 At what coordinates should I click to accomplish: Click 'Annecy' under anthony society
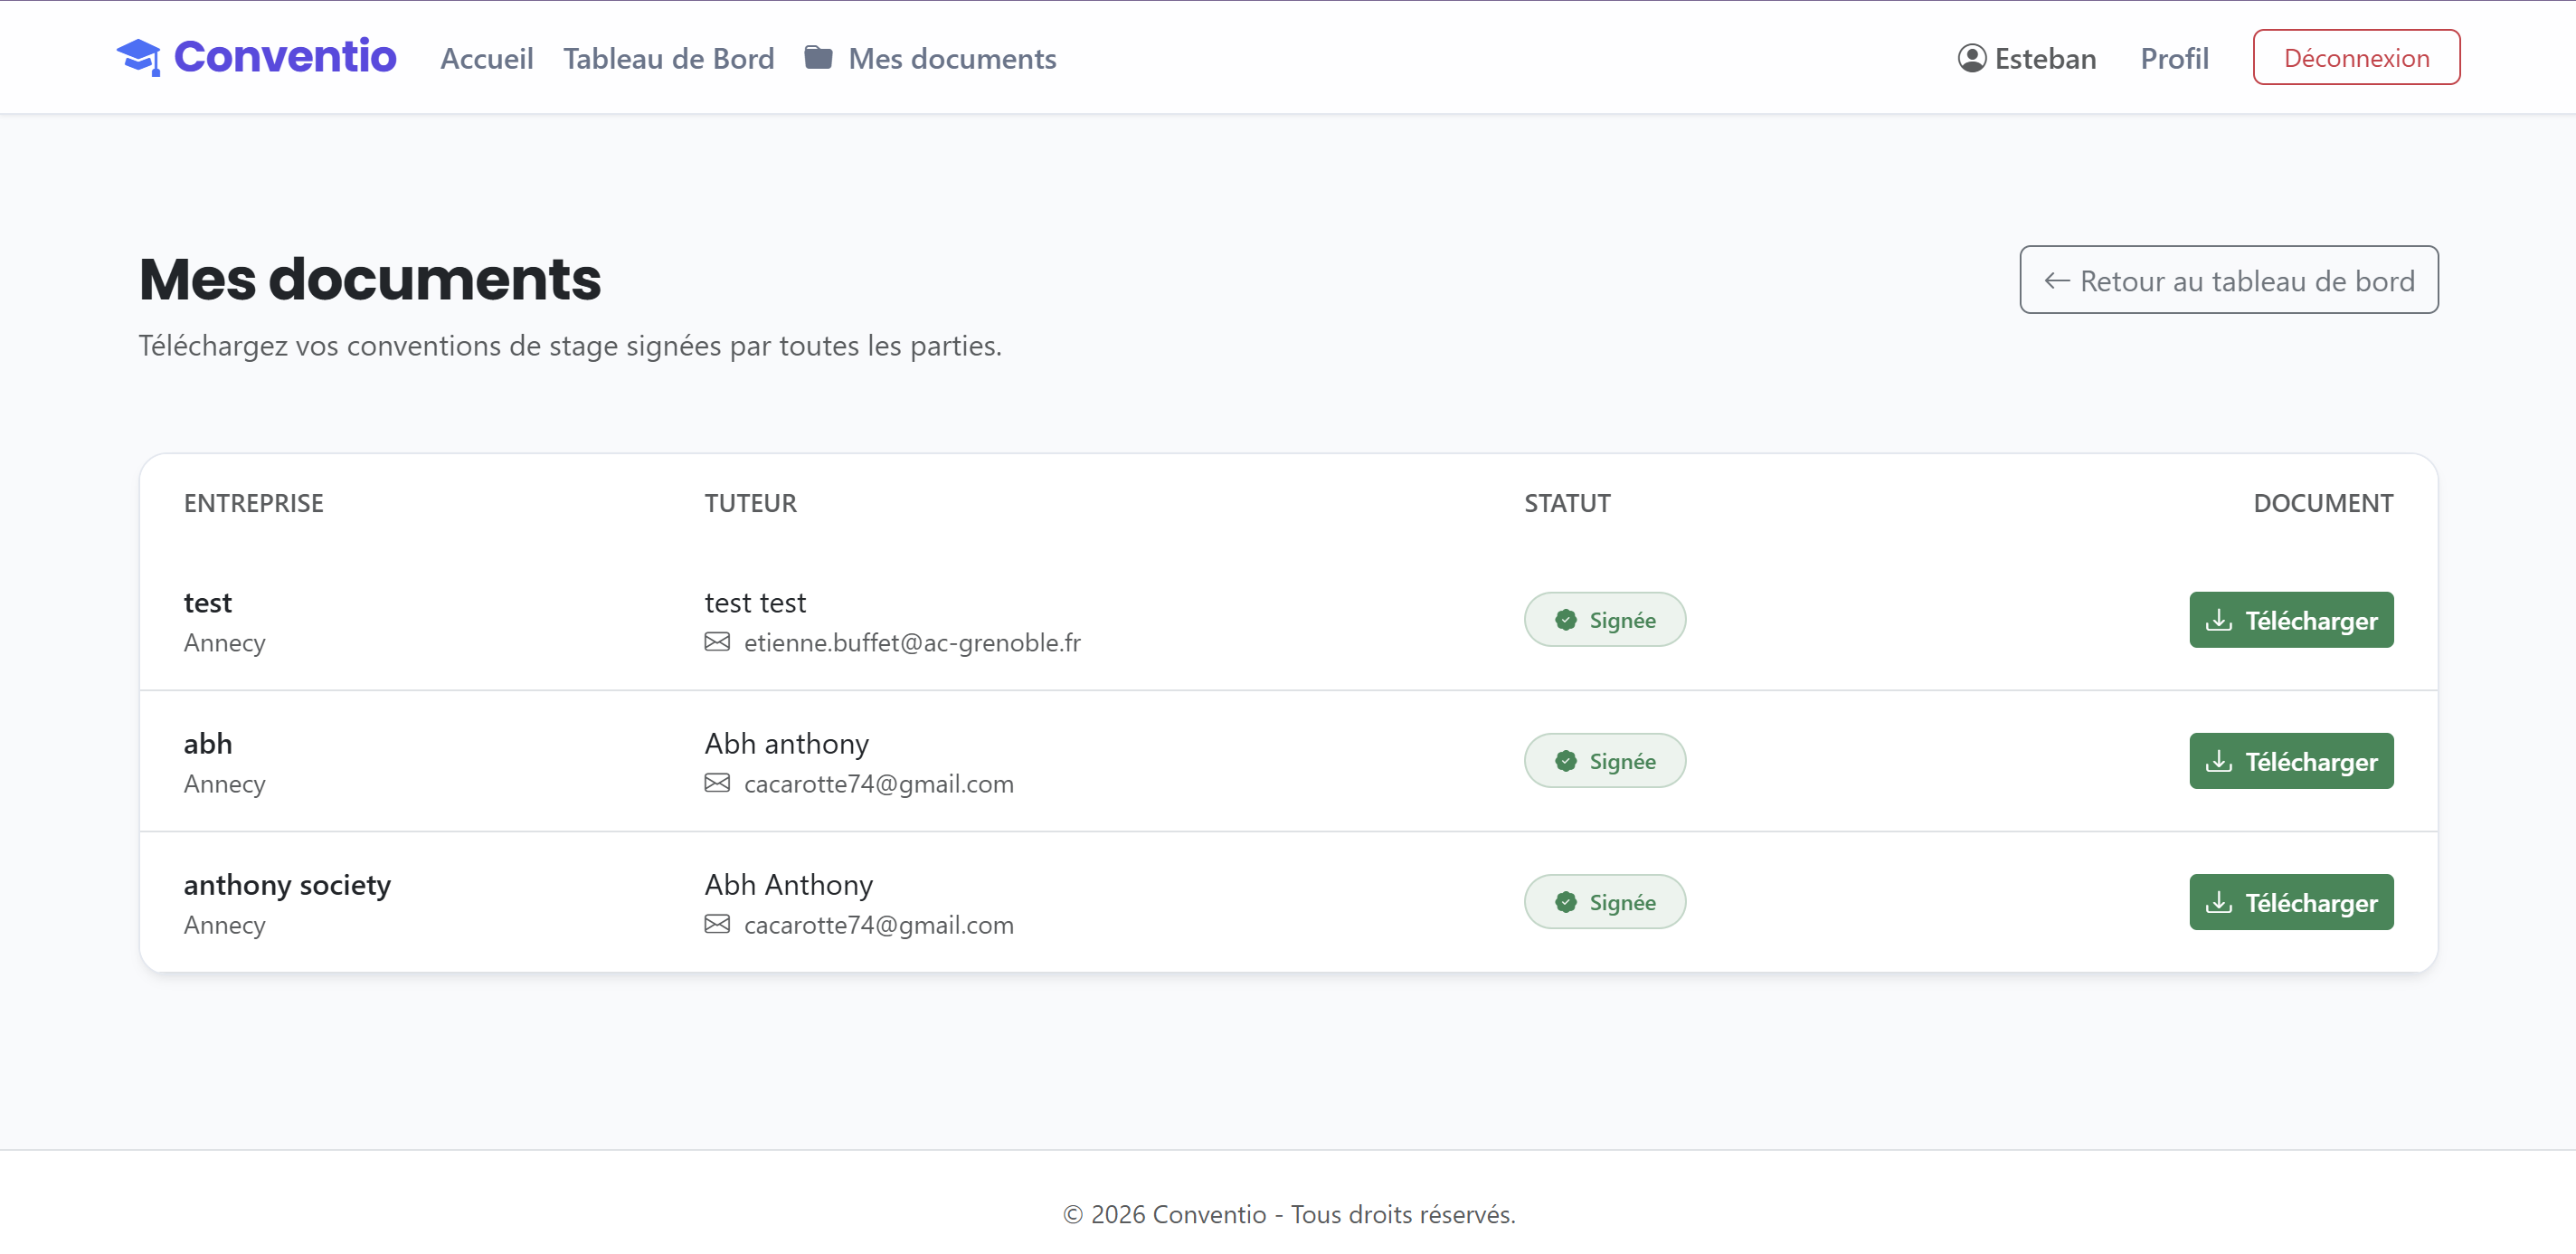(225, 925)
